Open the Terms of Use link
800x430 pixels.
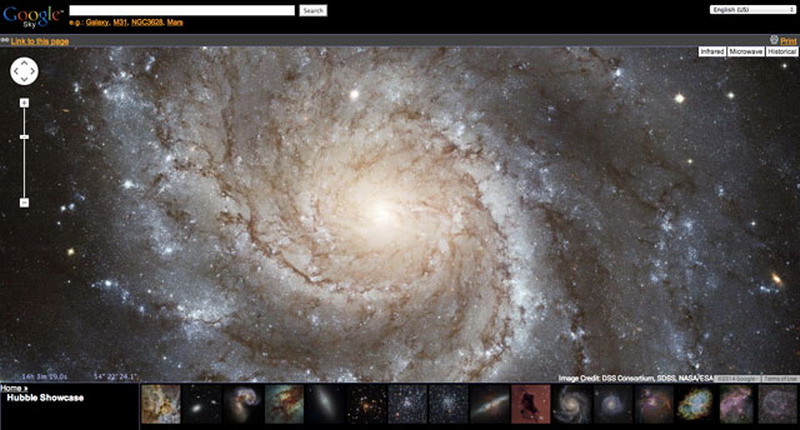tap(780, 378)
